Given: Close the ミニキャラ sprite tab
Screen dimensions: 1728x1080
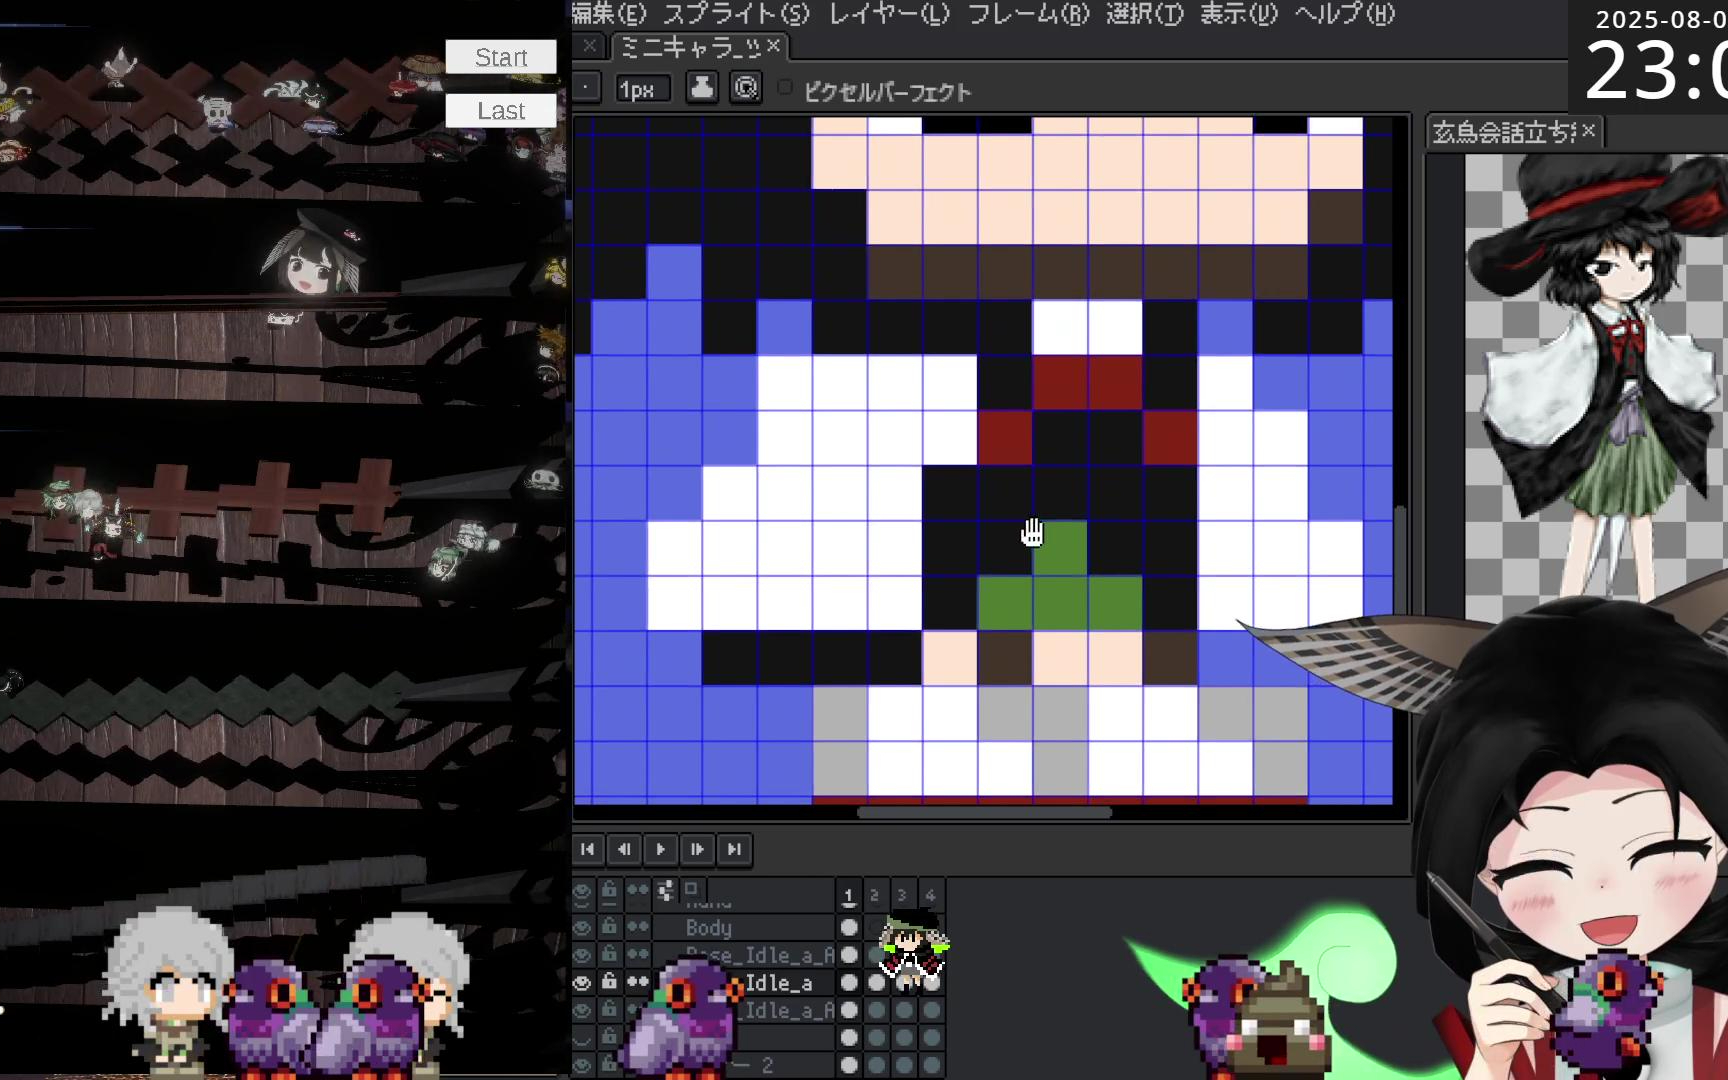Looking at the screenshot, I should pos(773,45).
